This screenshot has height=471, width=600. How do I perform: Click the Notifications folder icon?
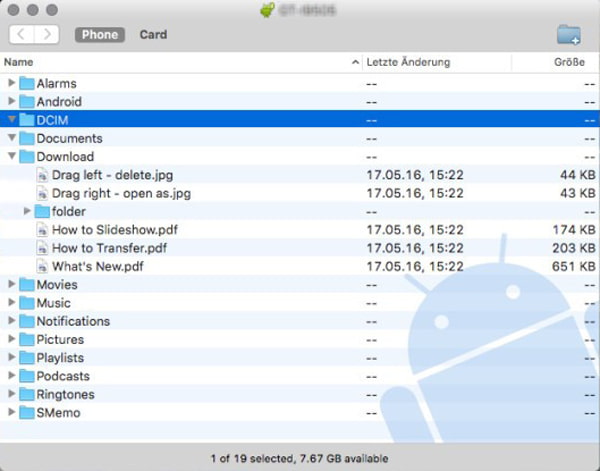(x=27, y=321)
